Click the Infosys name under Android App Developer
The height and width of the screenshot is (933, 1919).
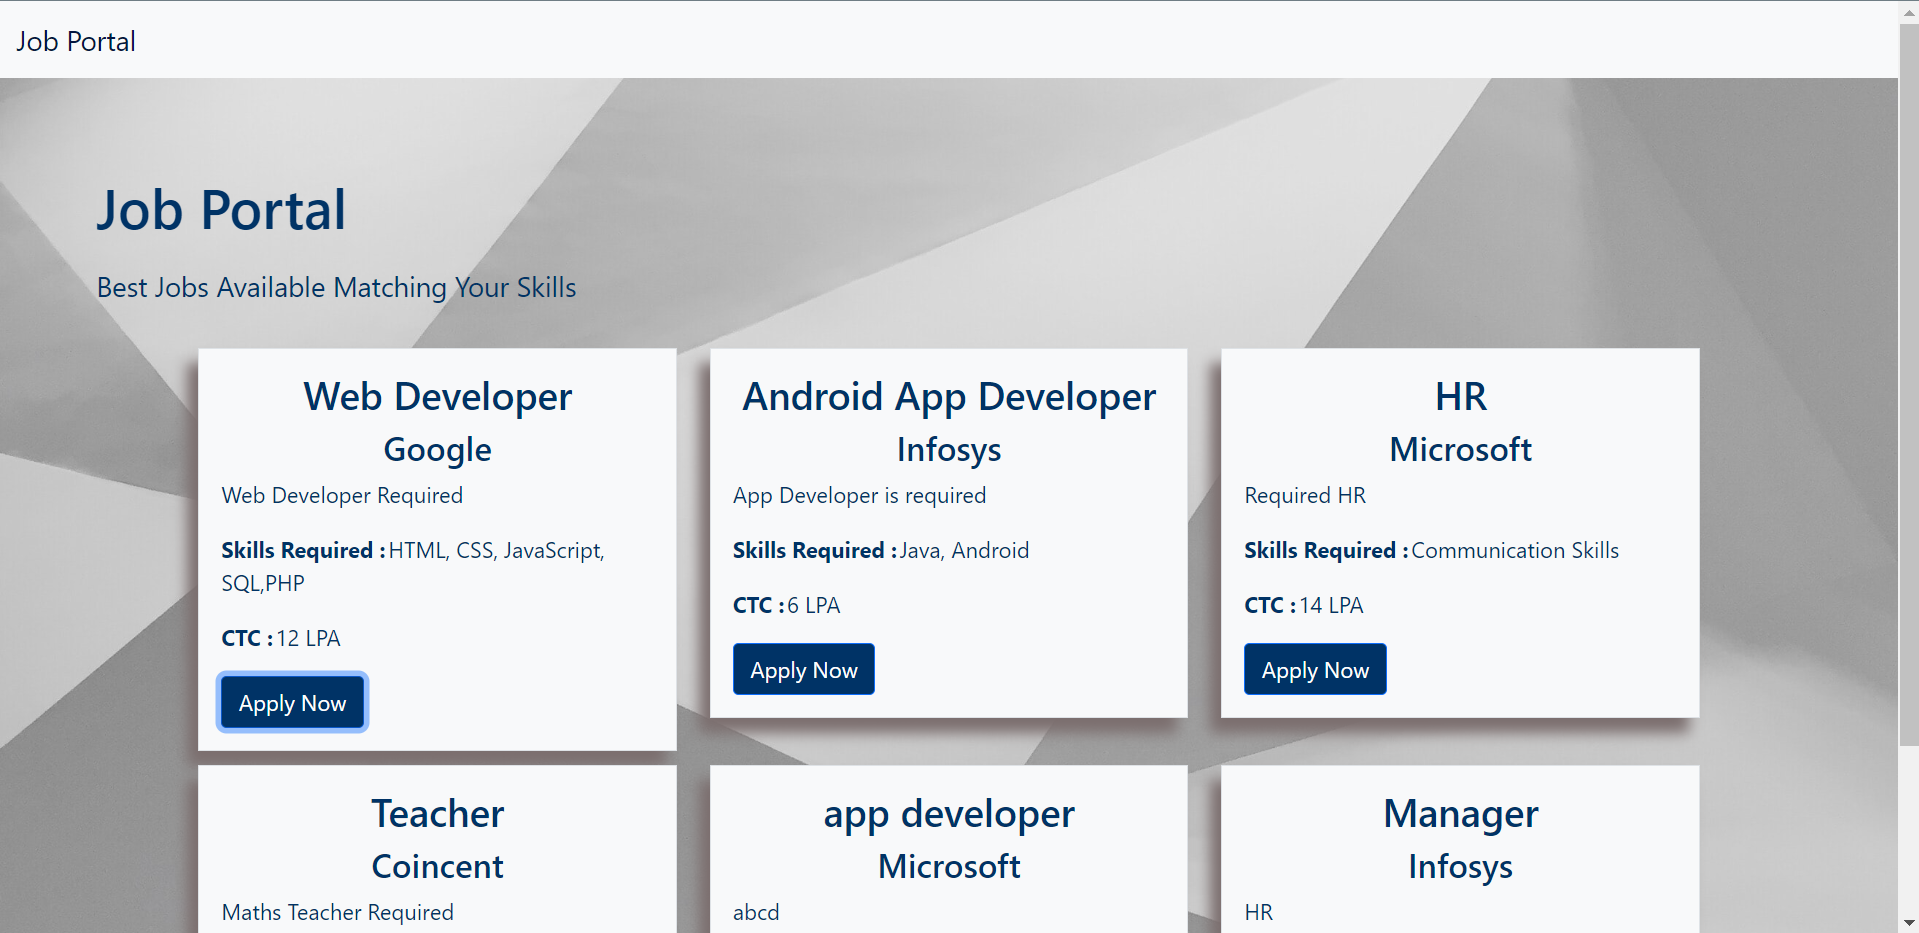point(948,449)
